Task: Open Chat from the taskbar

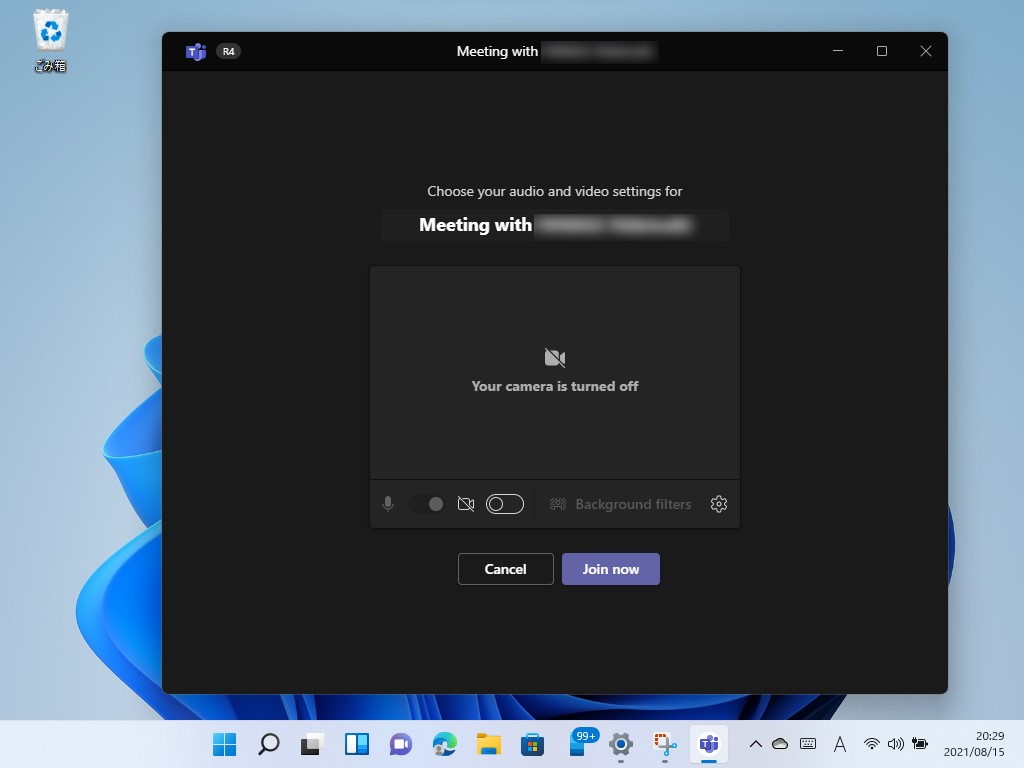Action: pyautogui.click(x=400, y=744)
